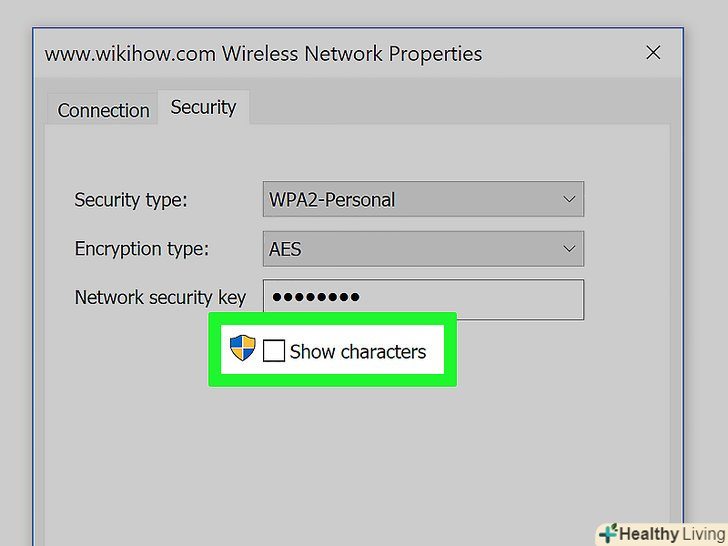The image size is (728, 546).
Task: Click the "Network security key" label
Action: pos(158,297)
